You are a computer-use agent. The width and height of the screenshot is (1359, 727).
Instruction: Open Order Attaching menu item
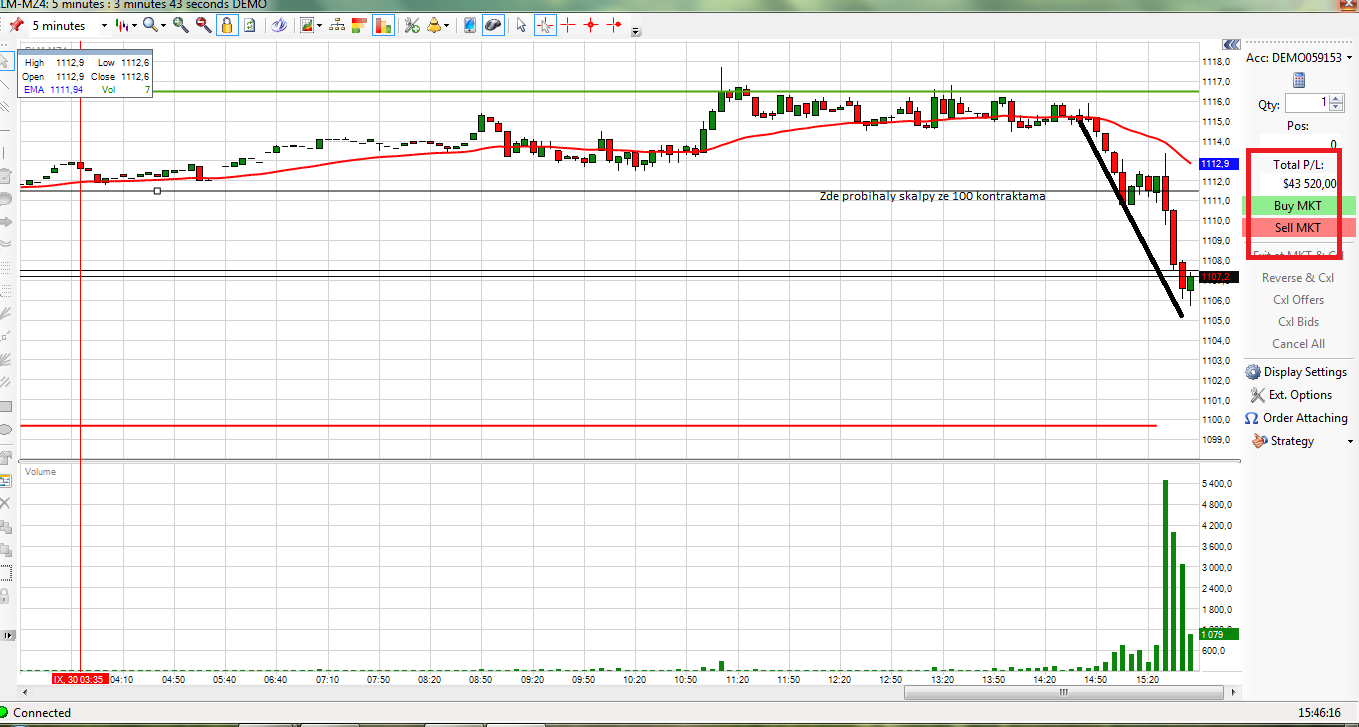point(1297,418)
